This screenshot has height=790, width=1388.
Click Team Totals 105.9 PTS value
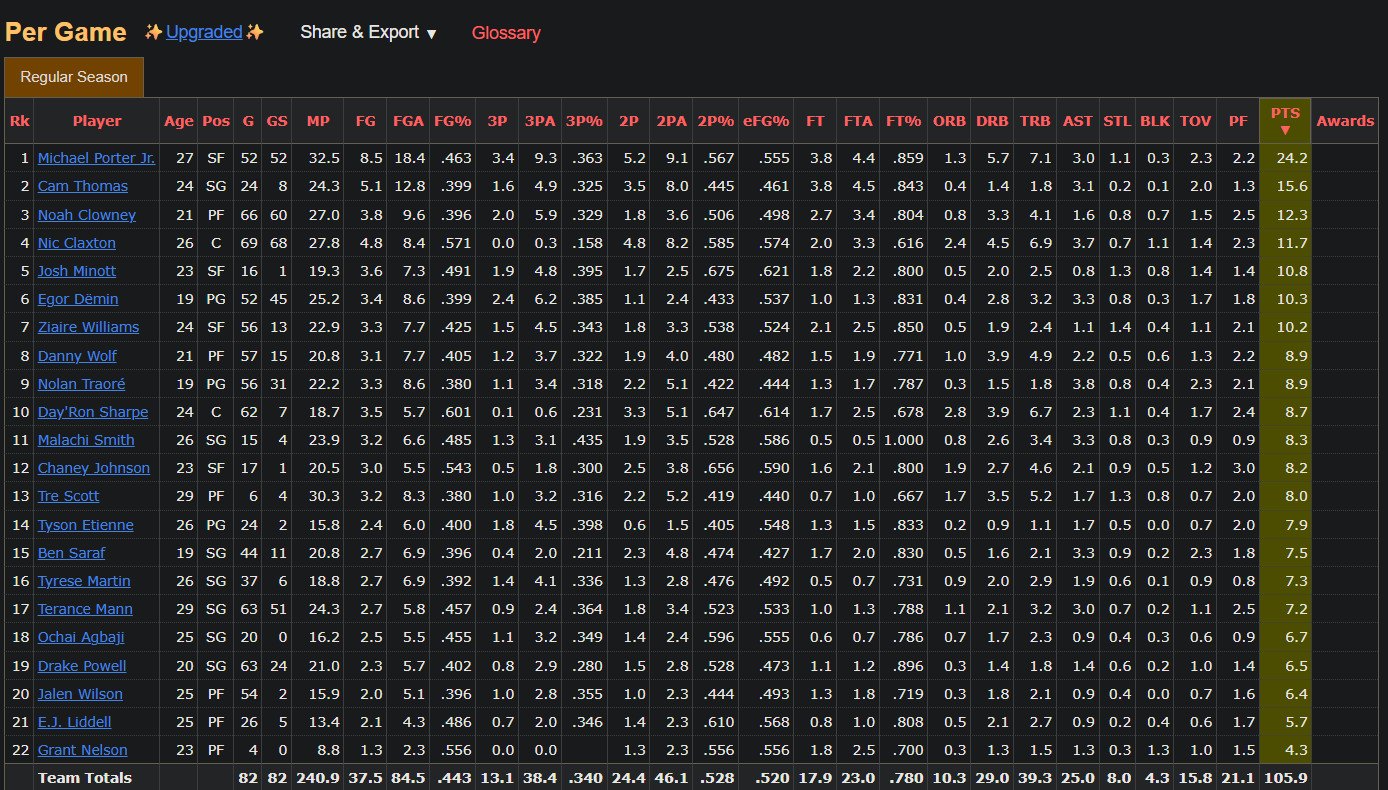(1286, 778)
